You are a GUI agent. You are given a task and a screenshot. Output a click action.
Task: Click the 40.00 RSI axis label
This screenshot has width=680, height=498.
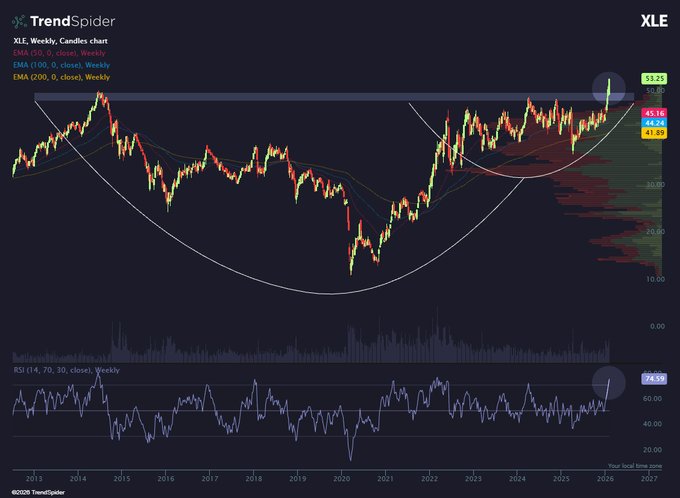(x=652, y=424)
